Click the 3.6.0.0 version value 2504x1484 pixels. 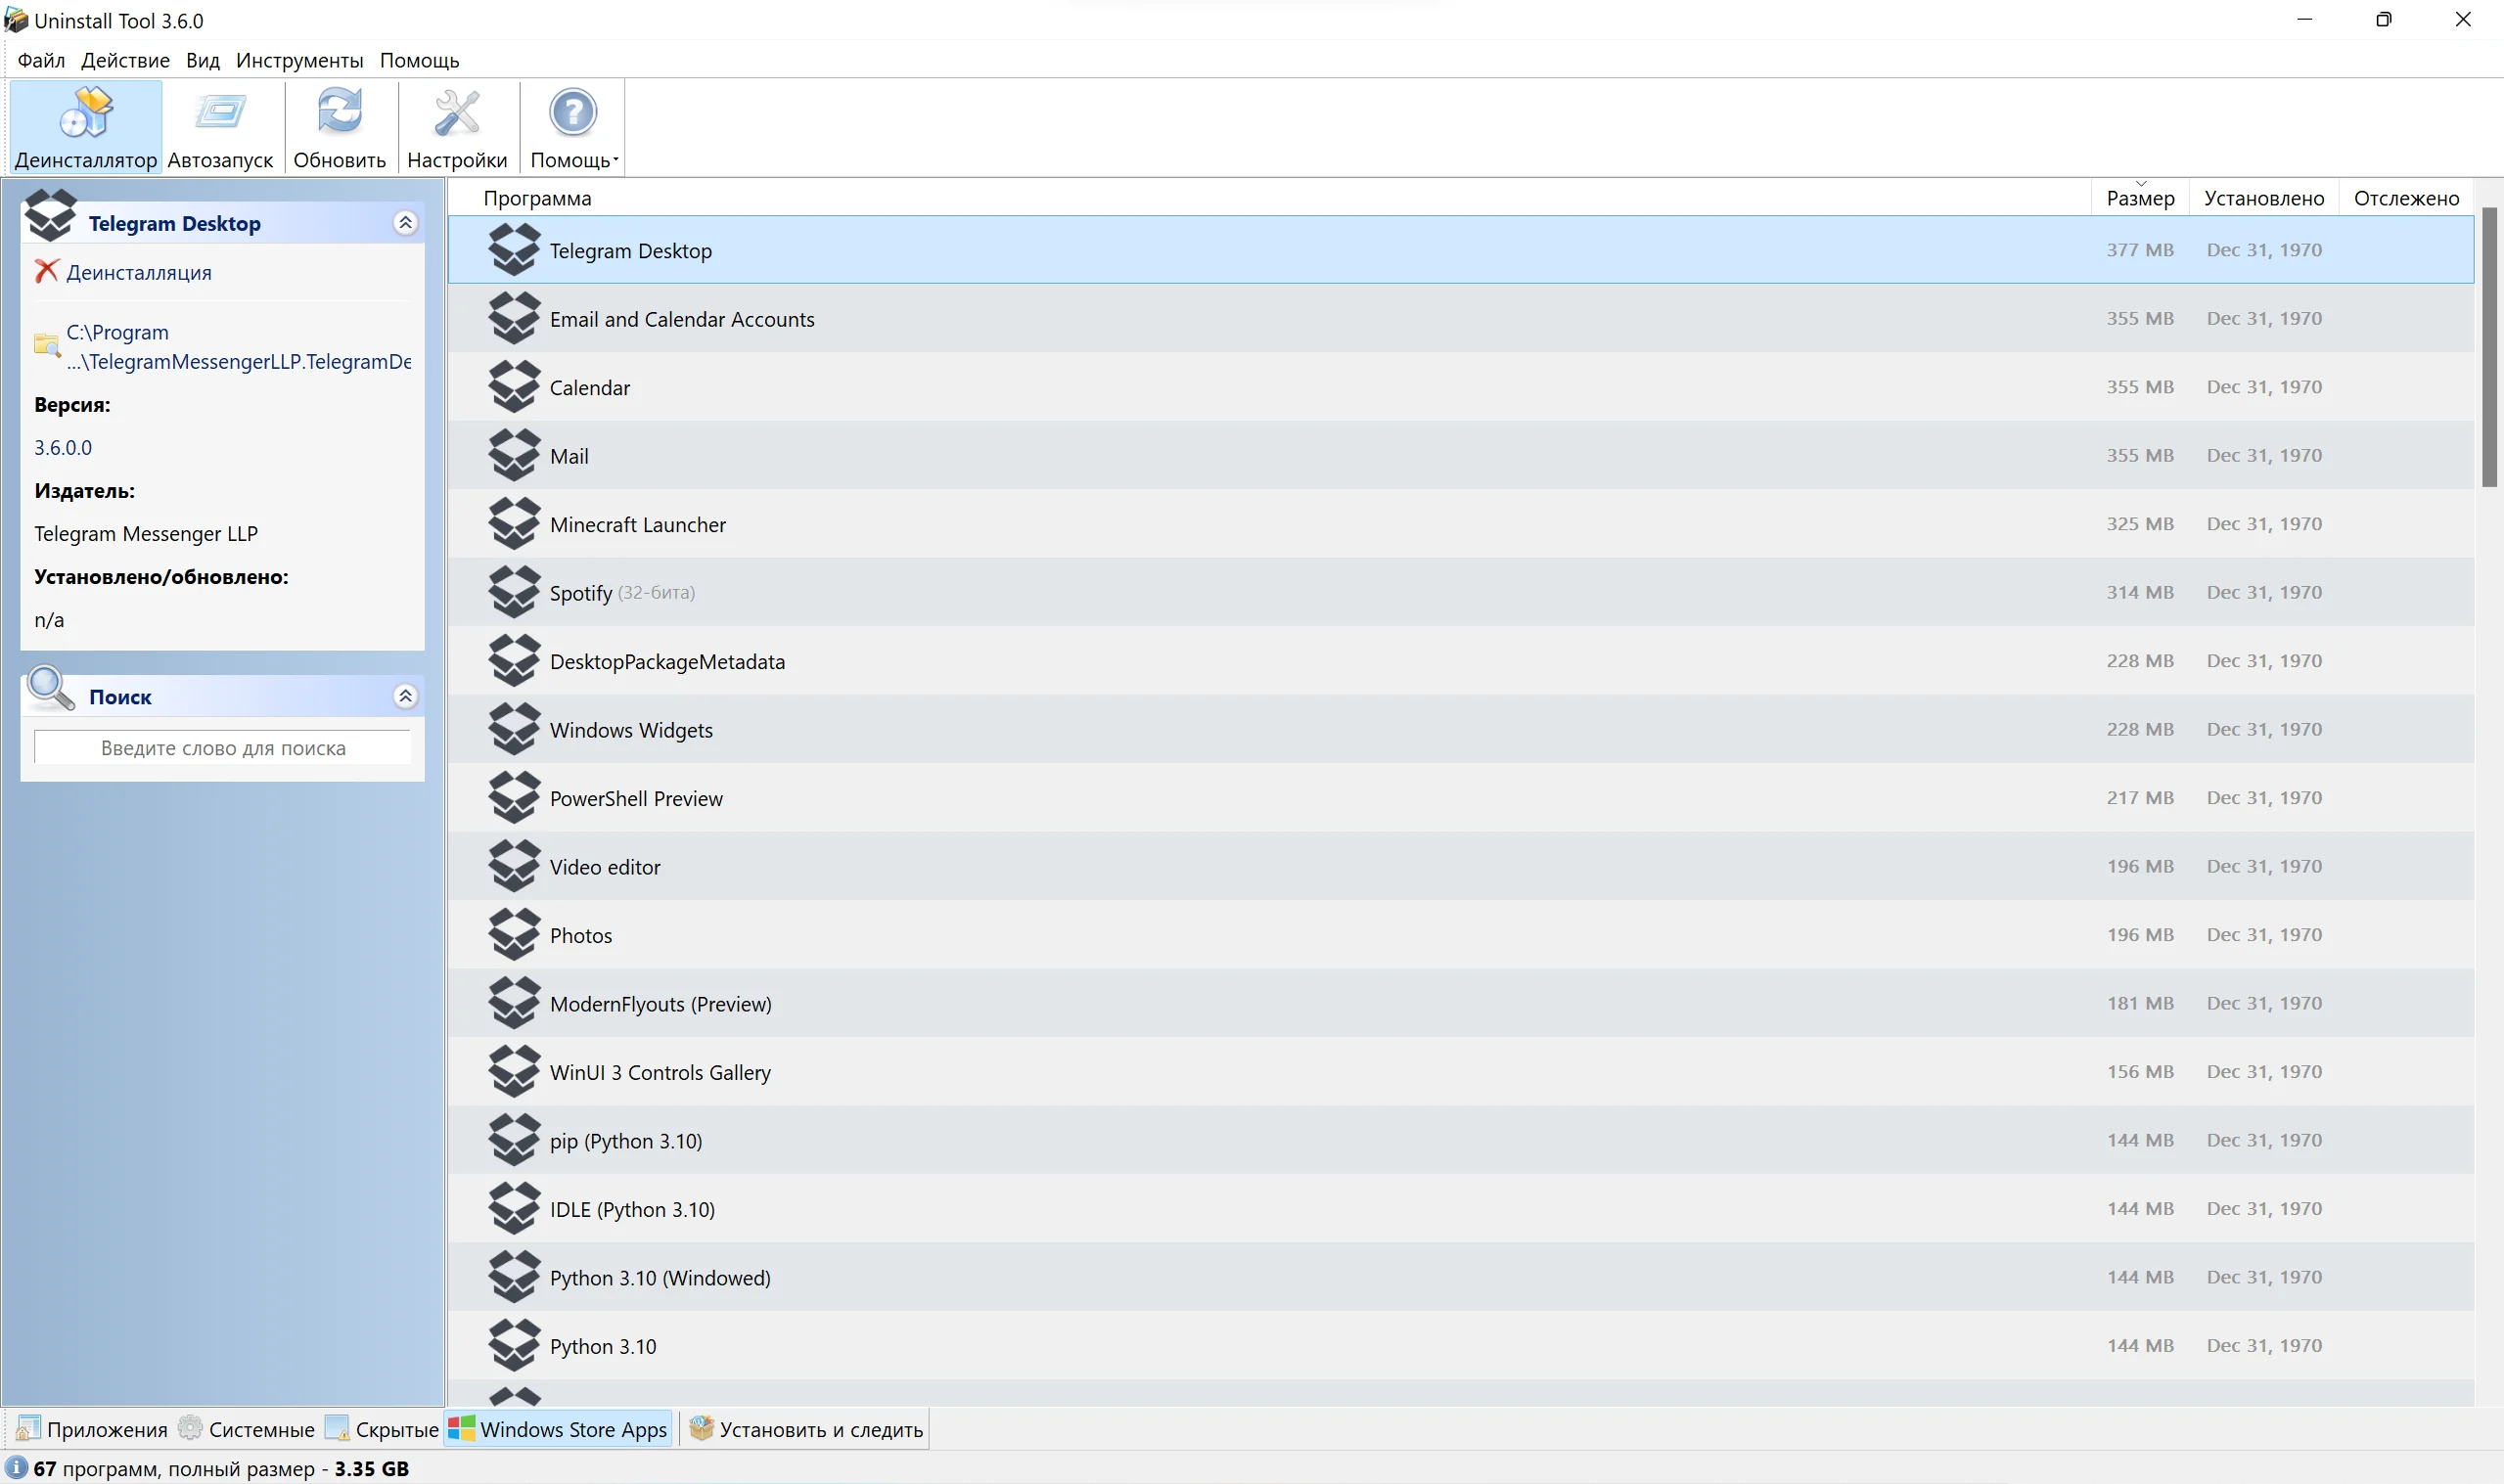pos(63,447)
